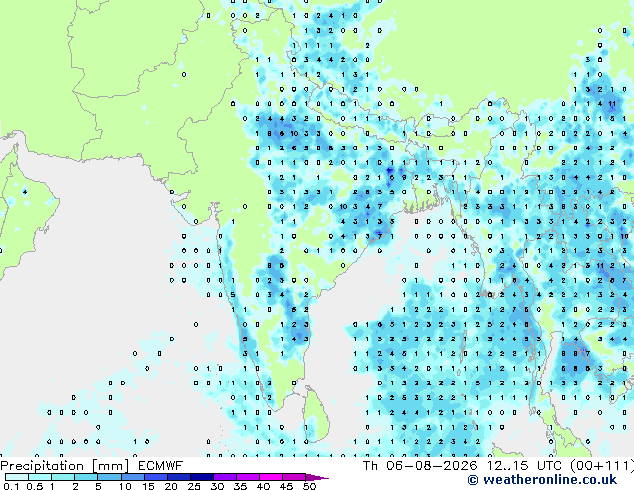Click the '(00+111)' forecast offset text
Screen dimensions: 634x490
(602, 466)
